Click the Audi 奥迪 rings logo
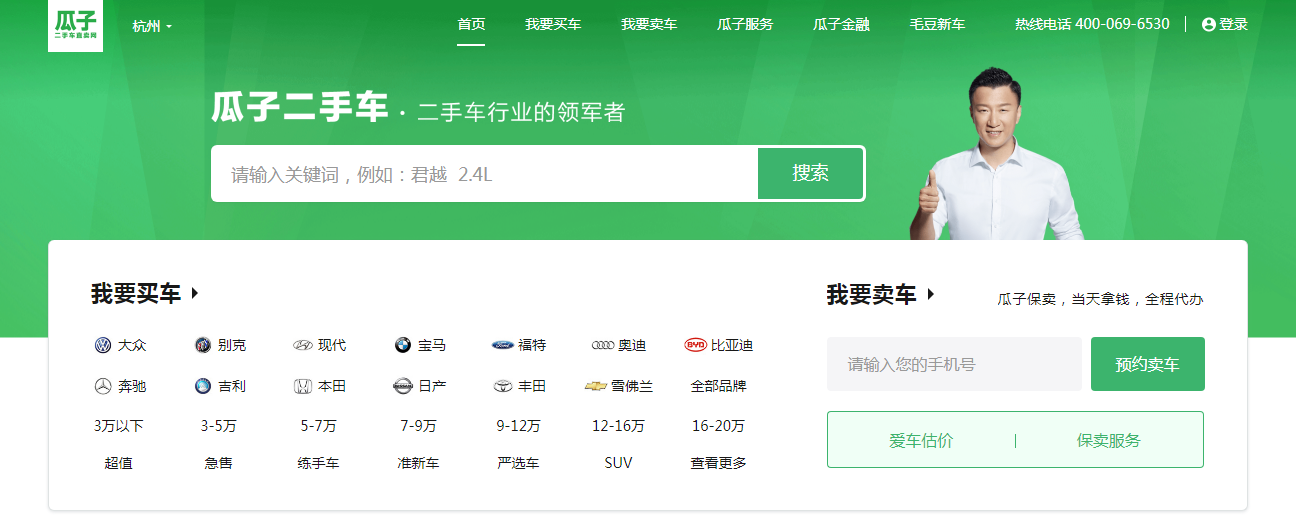The width and height of the screenshot is (1296, 525). (x=603, y=345)
